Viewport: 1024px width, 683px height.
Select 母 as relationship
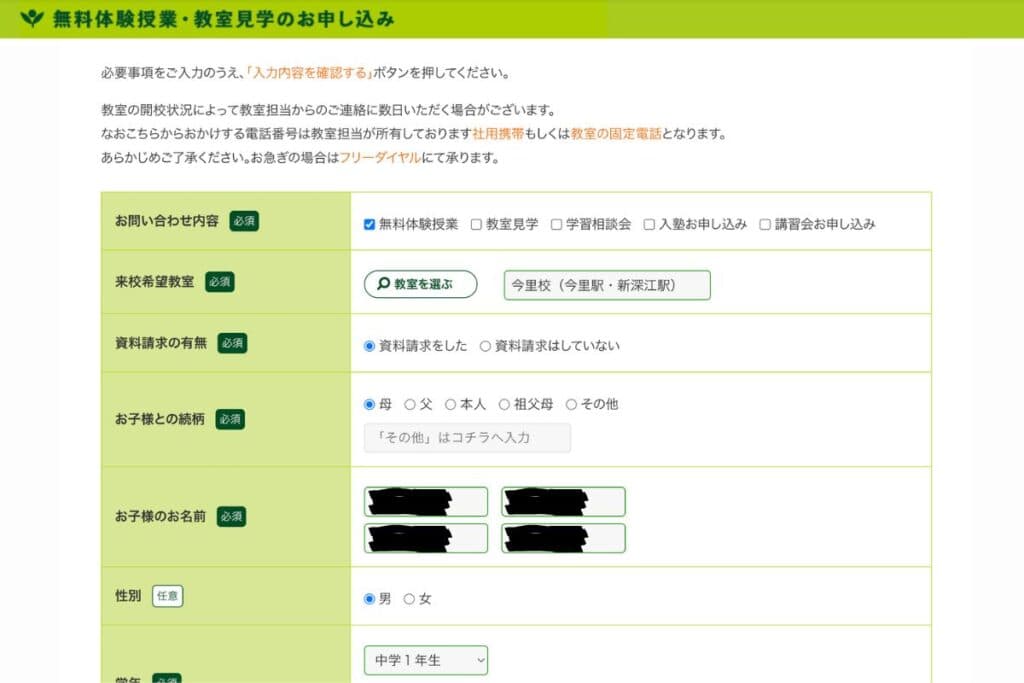coord(369,405)
